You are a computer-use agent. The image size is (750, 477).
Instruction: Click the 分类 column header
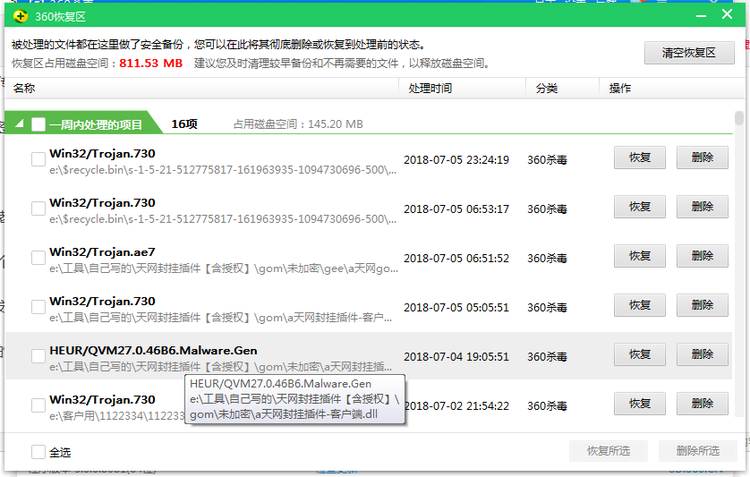coord(546,89)
